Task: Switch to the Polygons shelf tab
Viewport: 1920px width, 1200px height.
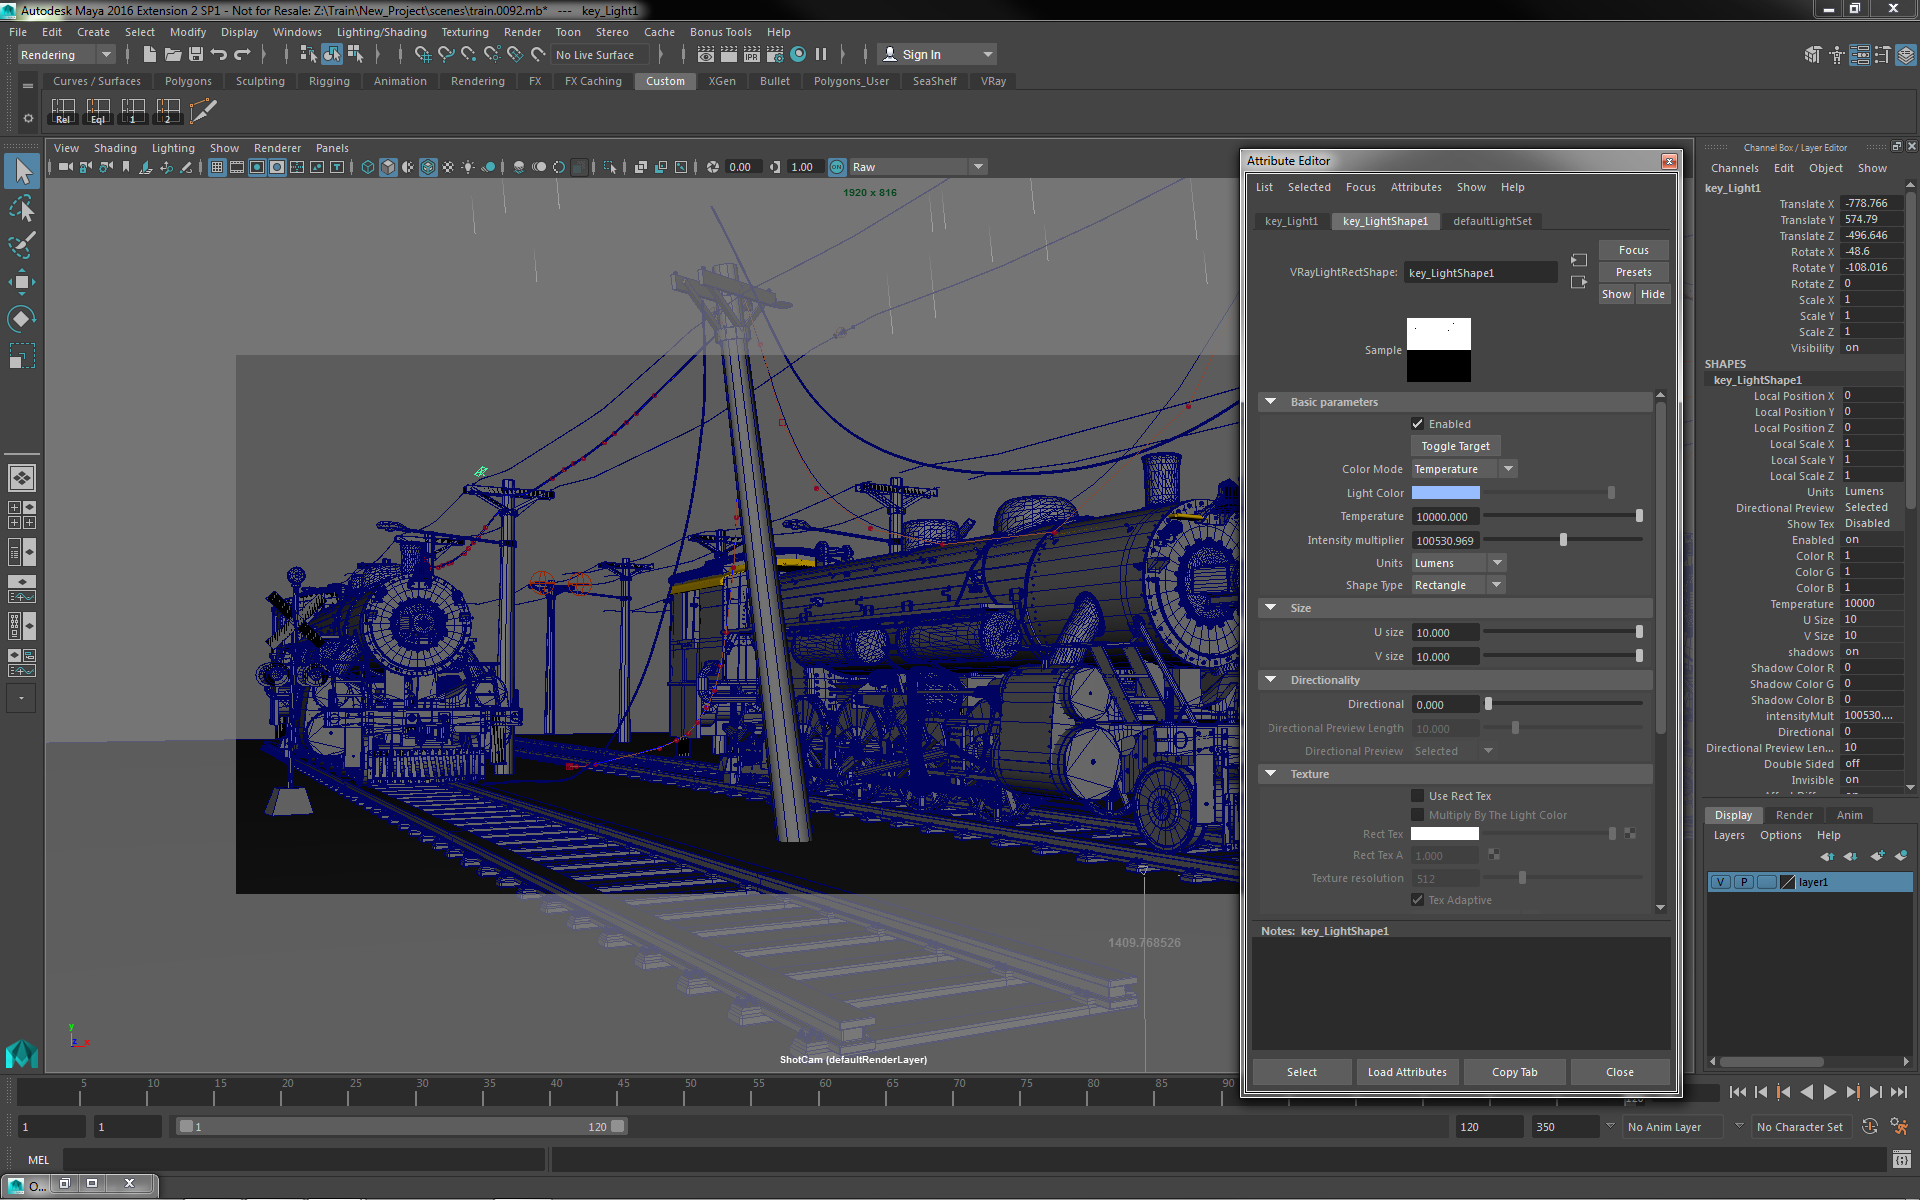Action: coord(188,81)
